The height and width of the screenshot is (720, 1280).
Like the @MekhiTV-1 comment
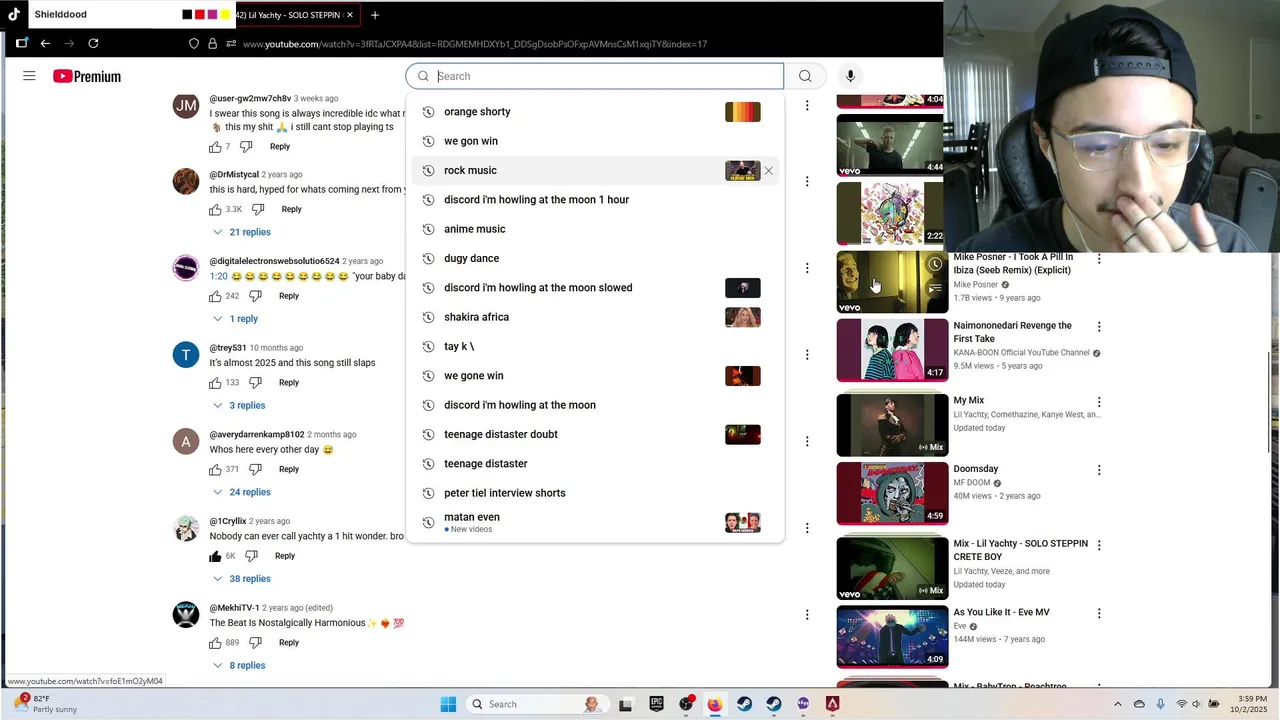pos(215,643)
